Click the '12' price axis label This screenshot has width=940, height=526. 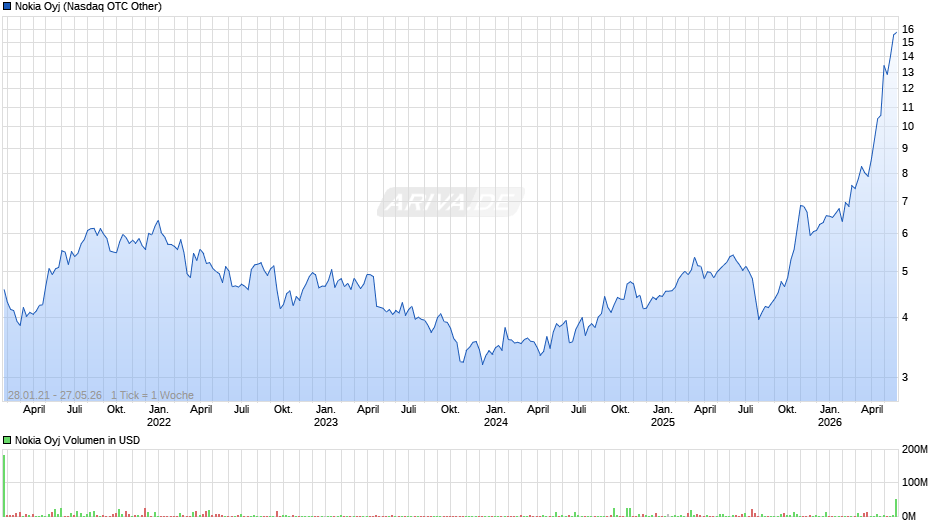[908, 89]
